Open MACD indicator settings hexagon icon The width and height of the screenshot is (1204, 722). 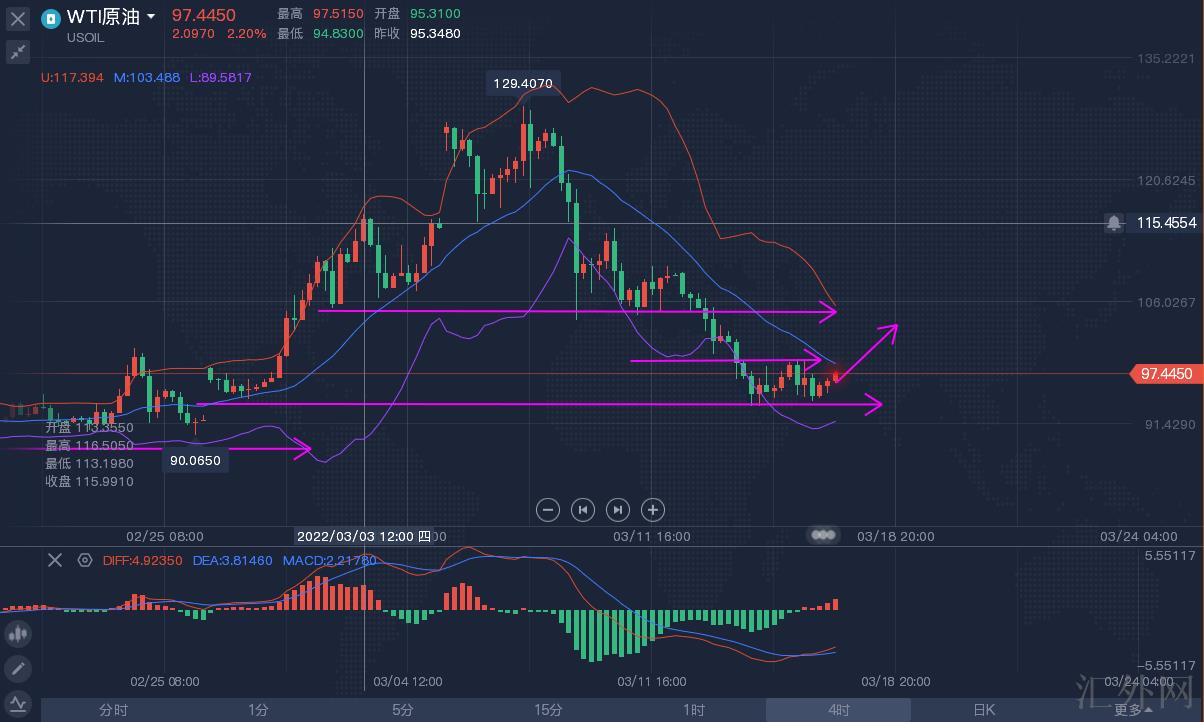pos(85,561)
